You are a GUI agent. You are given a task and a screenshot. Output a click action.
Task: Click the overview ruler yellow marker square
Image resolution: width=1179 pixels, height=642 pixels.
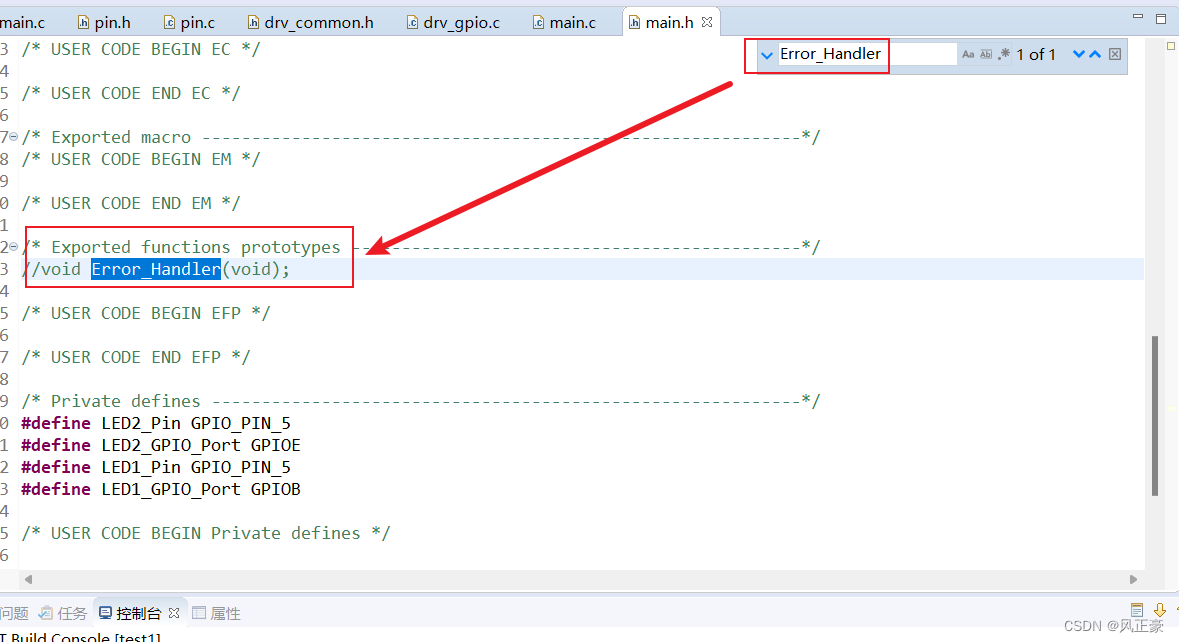[1171, 46]
